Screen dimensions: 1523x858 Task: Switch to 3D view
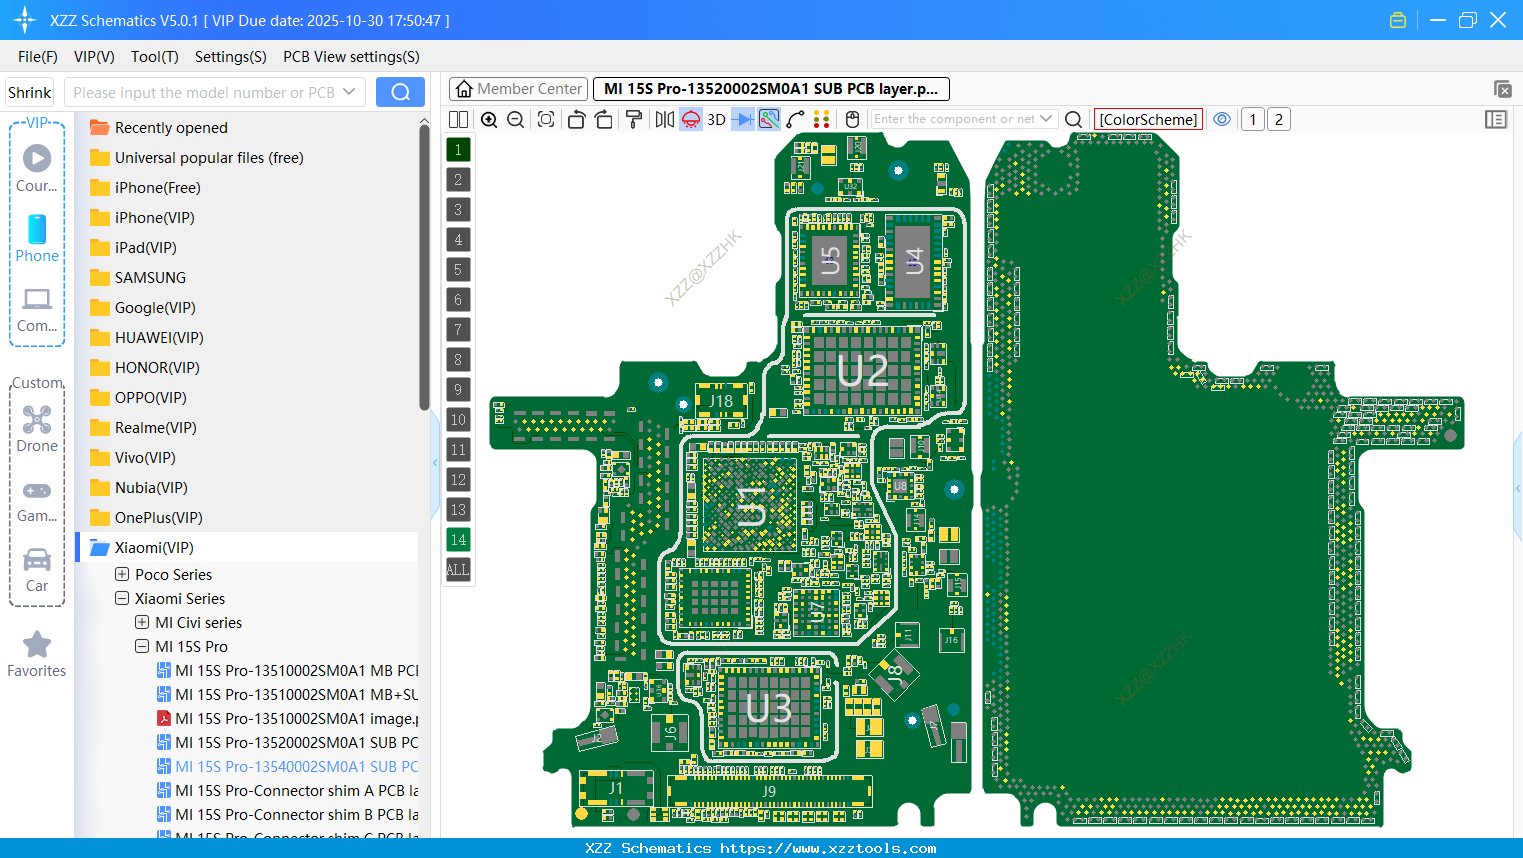[716, 119]
